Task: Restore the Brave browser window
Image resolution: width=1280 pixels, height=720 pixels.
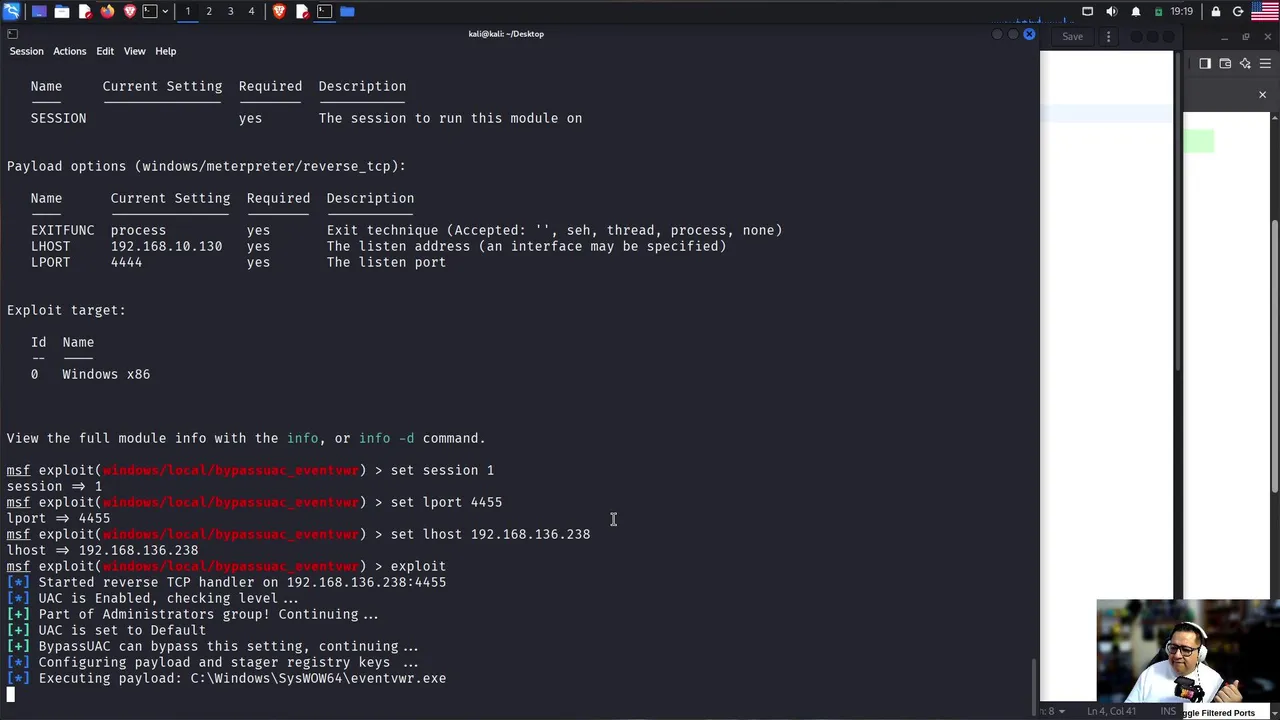Action: click(1245, 37)
